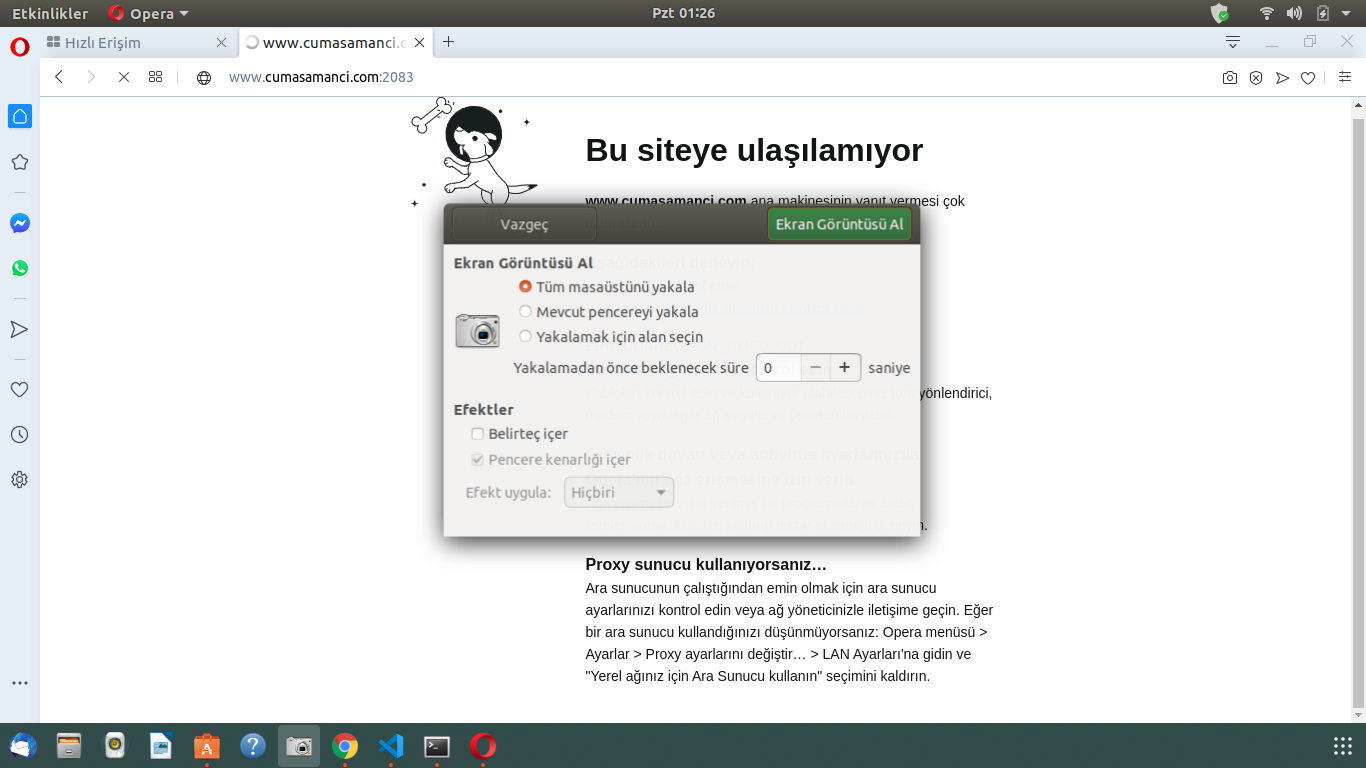This screenshot has width=1366, height=768.
Task: Open the tab search menu icon in tab bar
Action: [x=1233, y=42]
